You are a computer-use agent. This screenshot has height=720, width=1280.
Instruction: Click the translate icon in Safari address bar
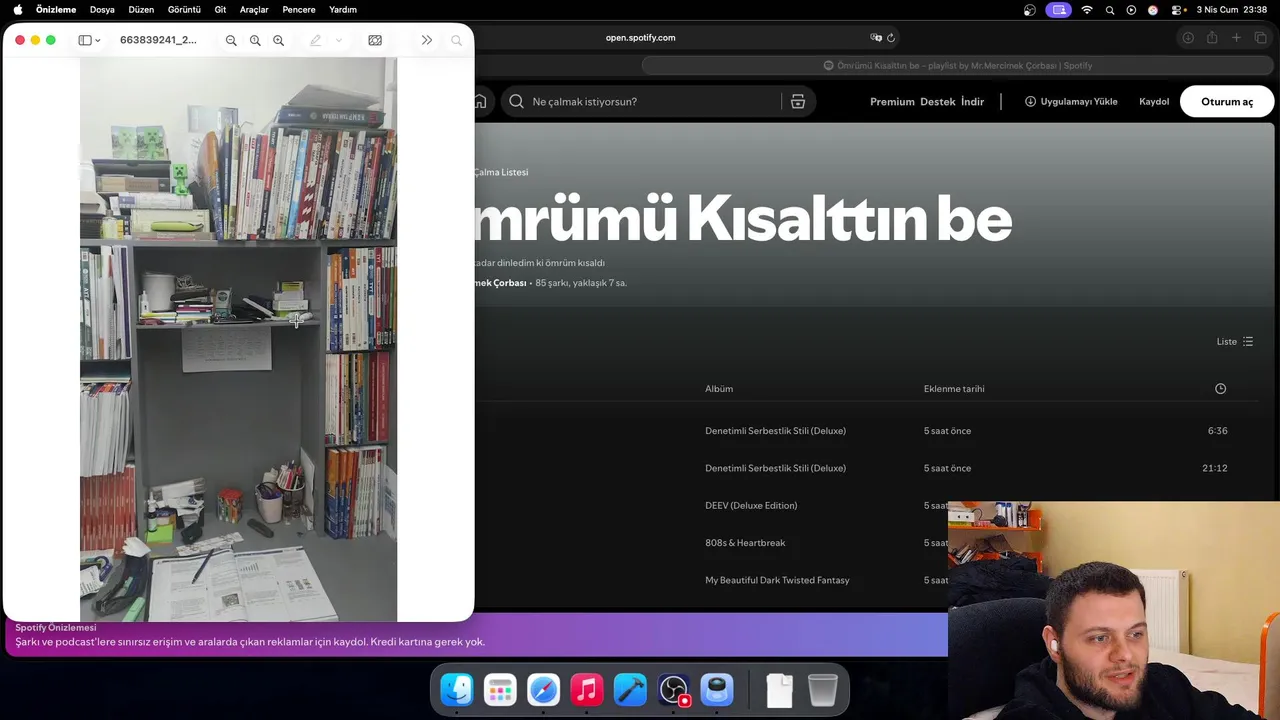click(x=876, y=38)
